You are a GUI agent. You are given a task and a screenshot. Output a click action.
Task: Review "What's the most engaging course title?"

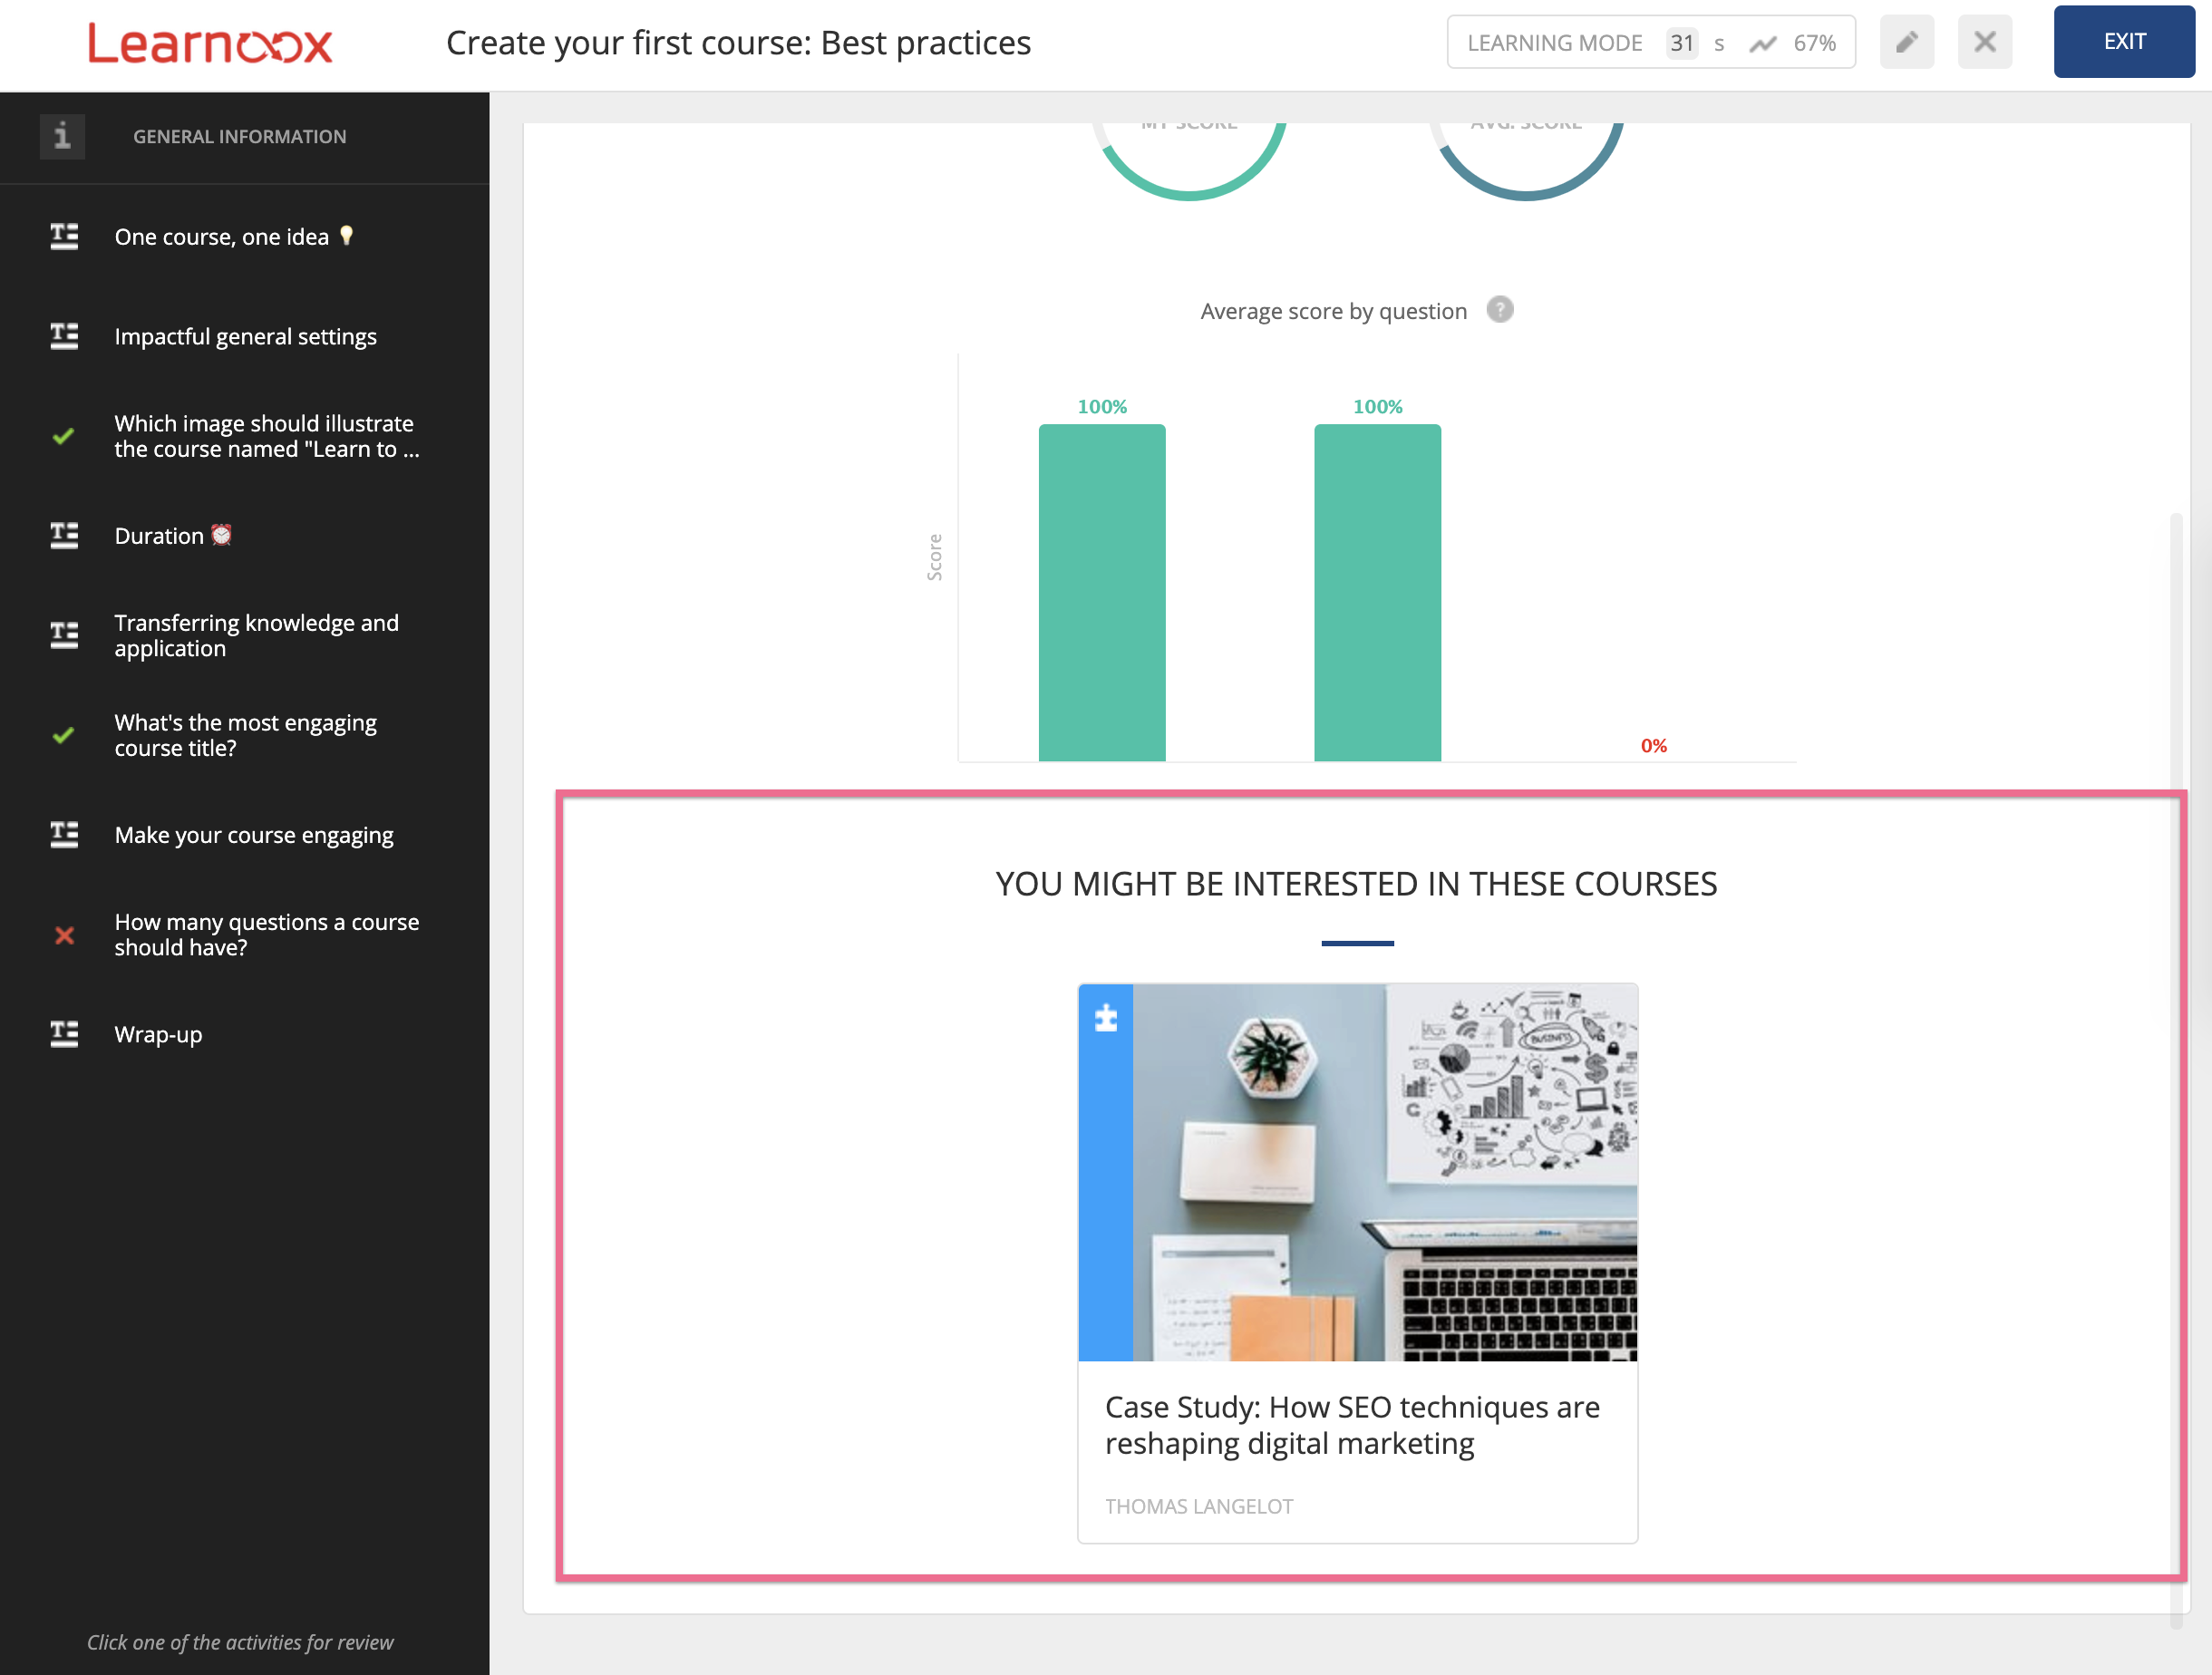(x=245, y=735)
